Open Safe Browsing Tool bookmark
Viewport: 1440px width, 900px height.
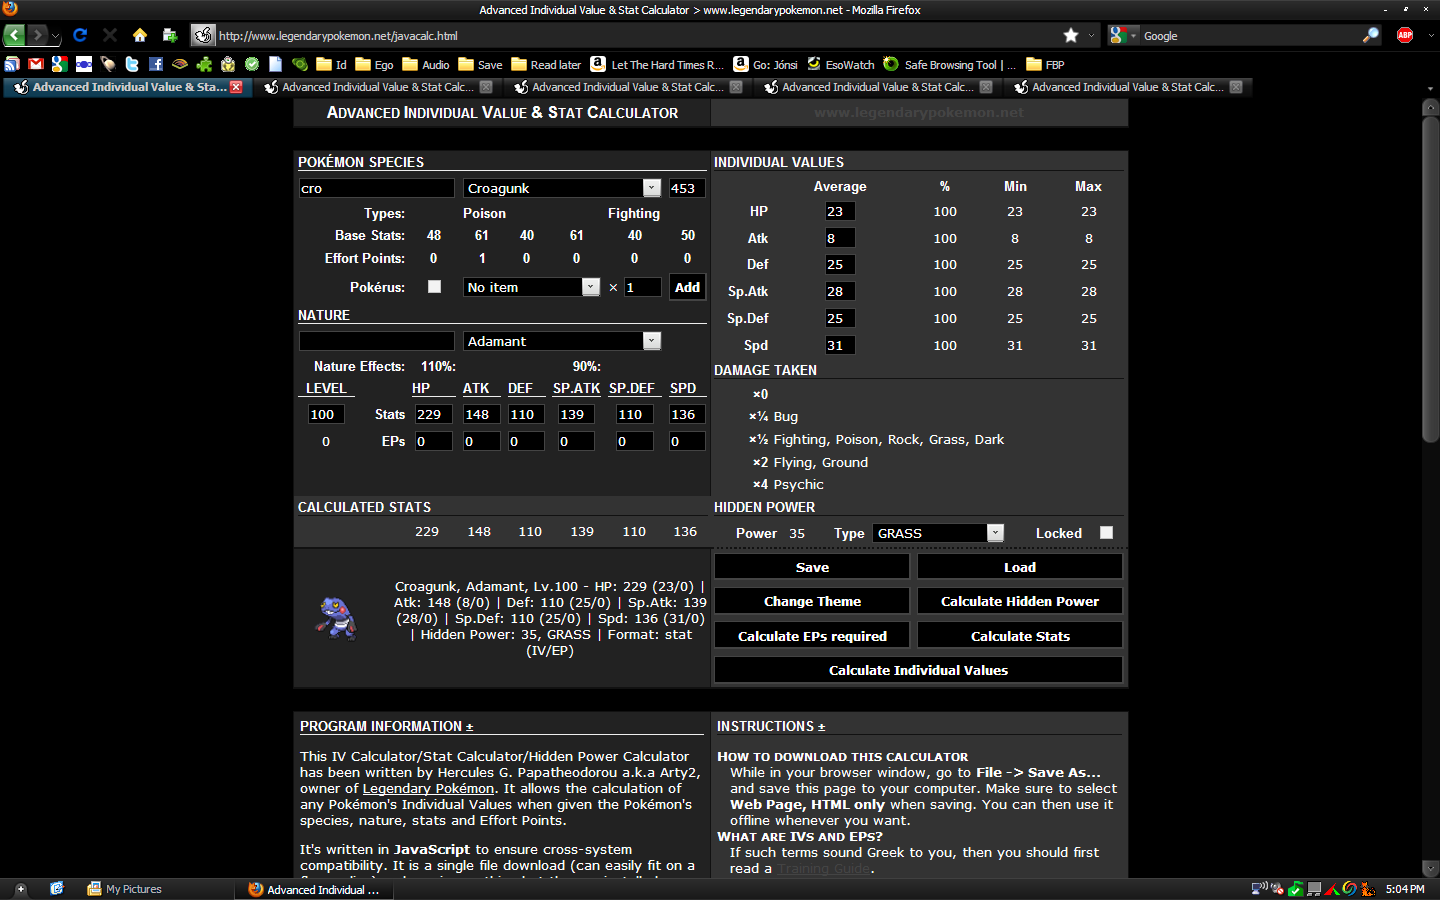950,64
